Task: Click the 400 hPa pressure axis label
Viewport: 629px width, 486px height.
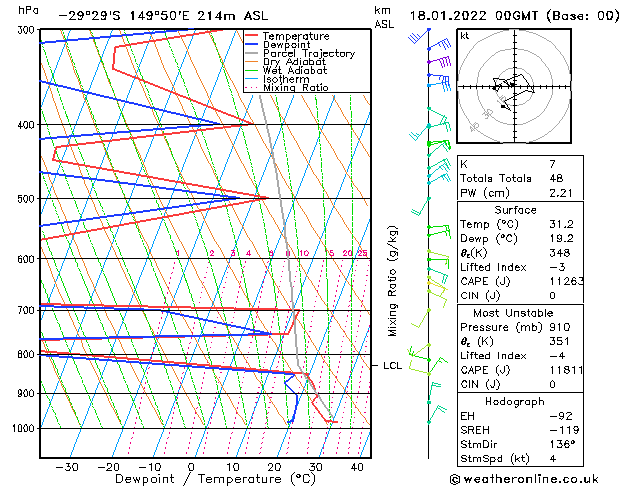Action: pyautogui.click(x=28, y=125)
